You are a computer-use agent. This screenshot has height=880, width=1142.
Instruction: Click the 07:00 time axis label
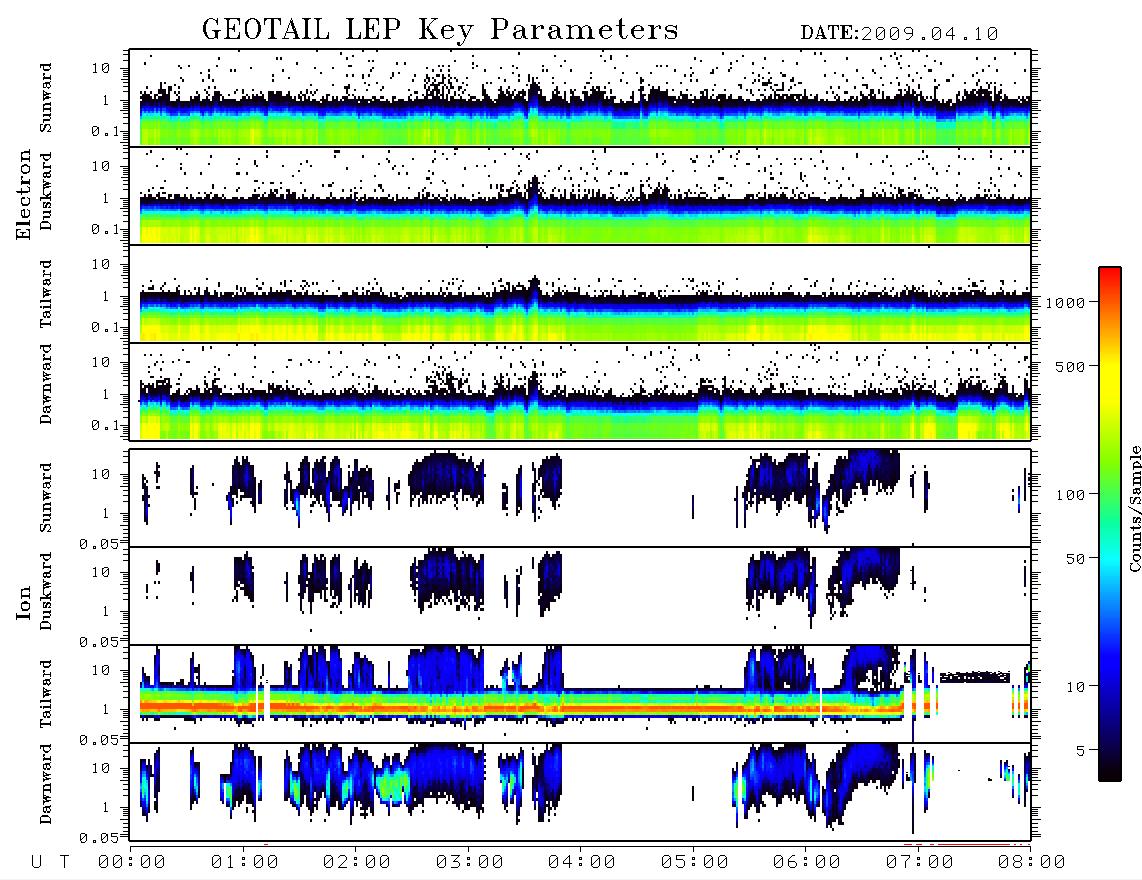click(920, 862)
